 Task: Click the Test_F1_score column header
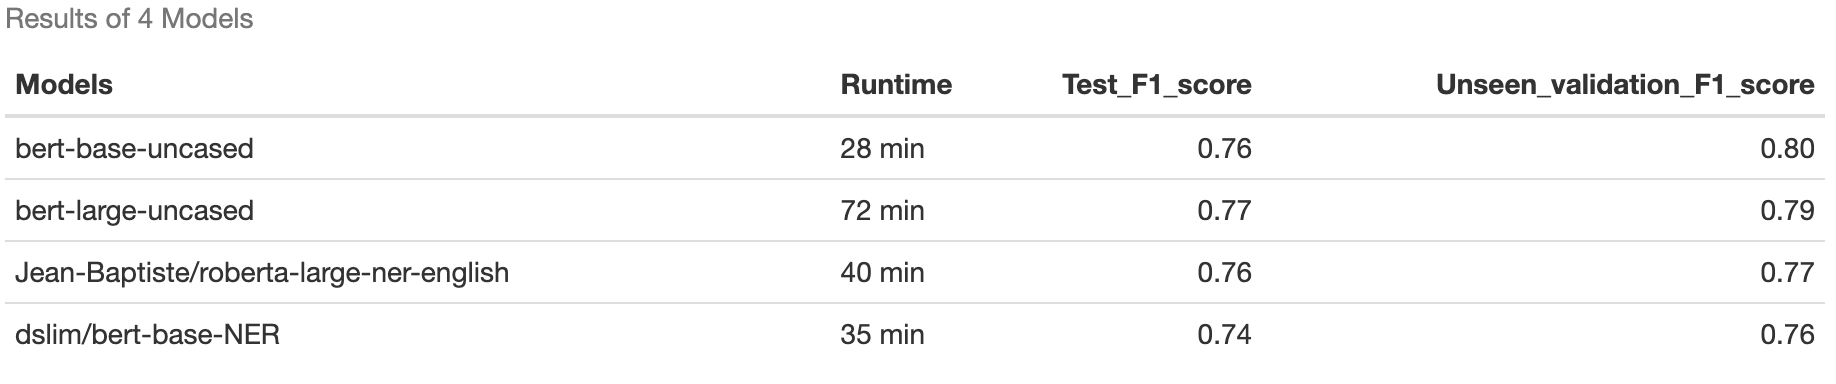click(1156, 85)
